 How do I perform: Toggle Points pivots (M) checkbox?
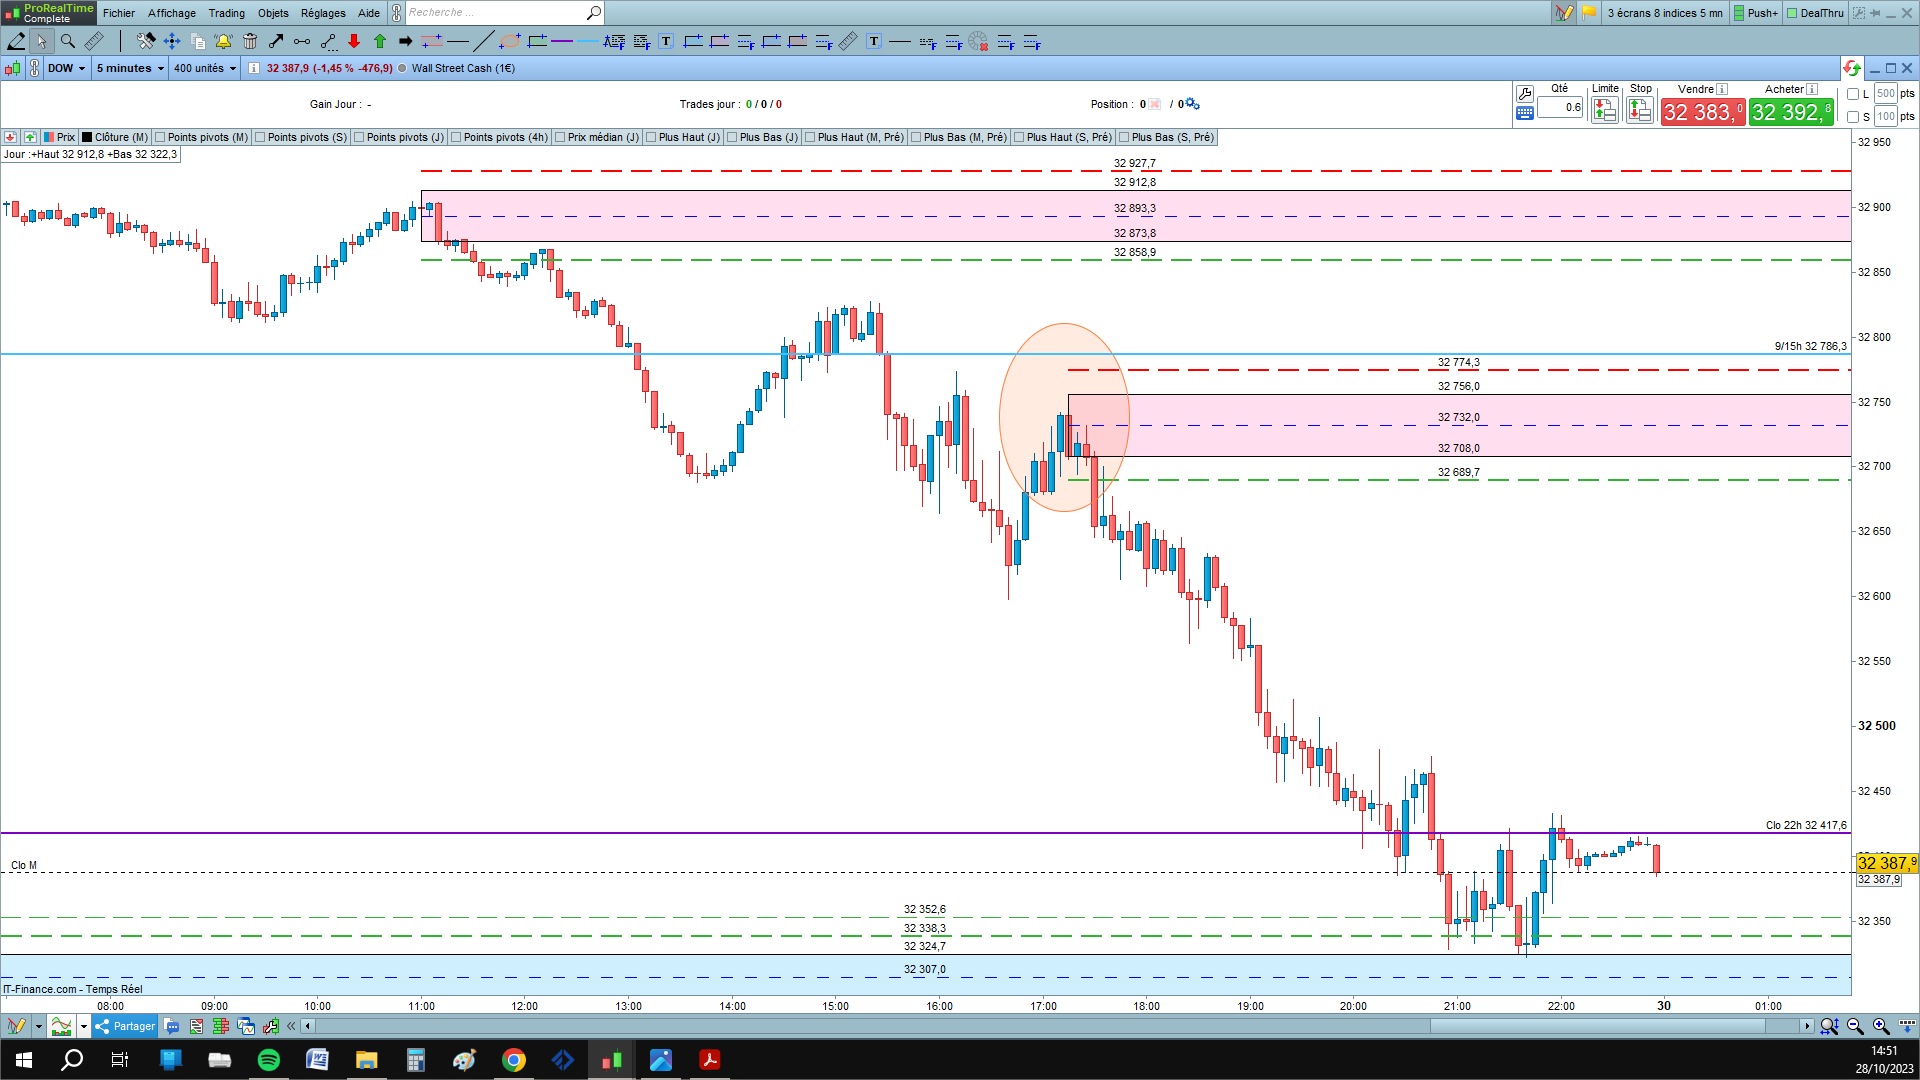161,137
